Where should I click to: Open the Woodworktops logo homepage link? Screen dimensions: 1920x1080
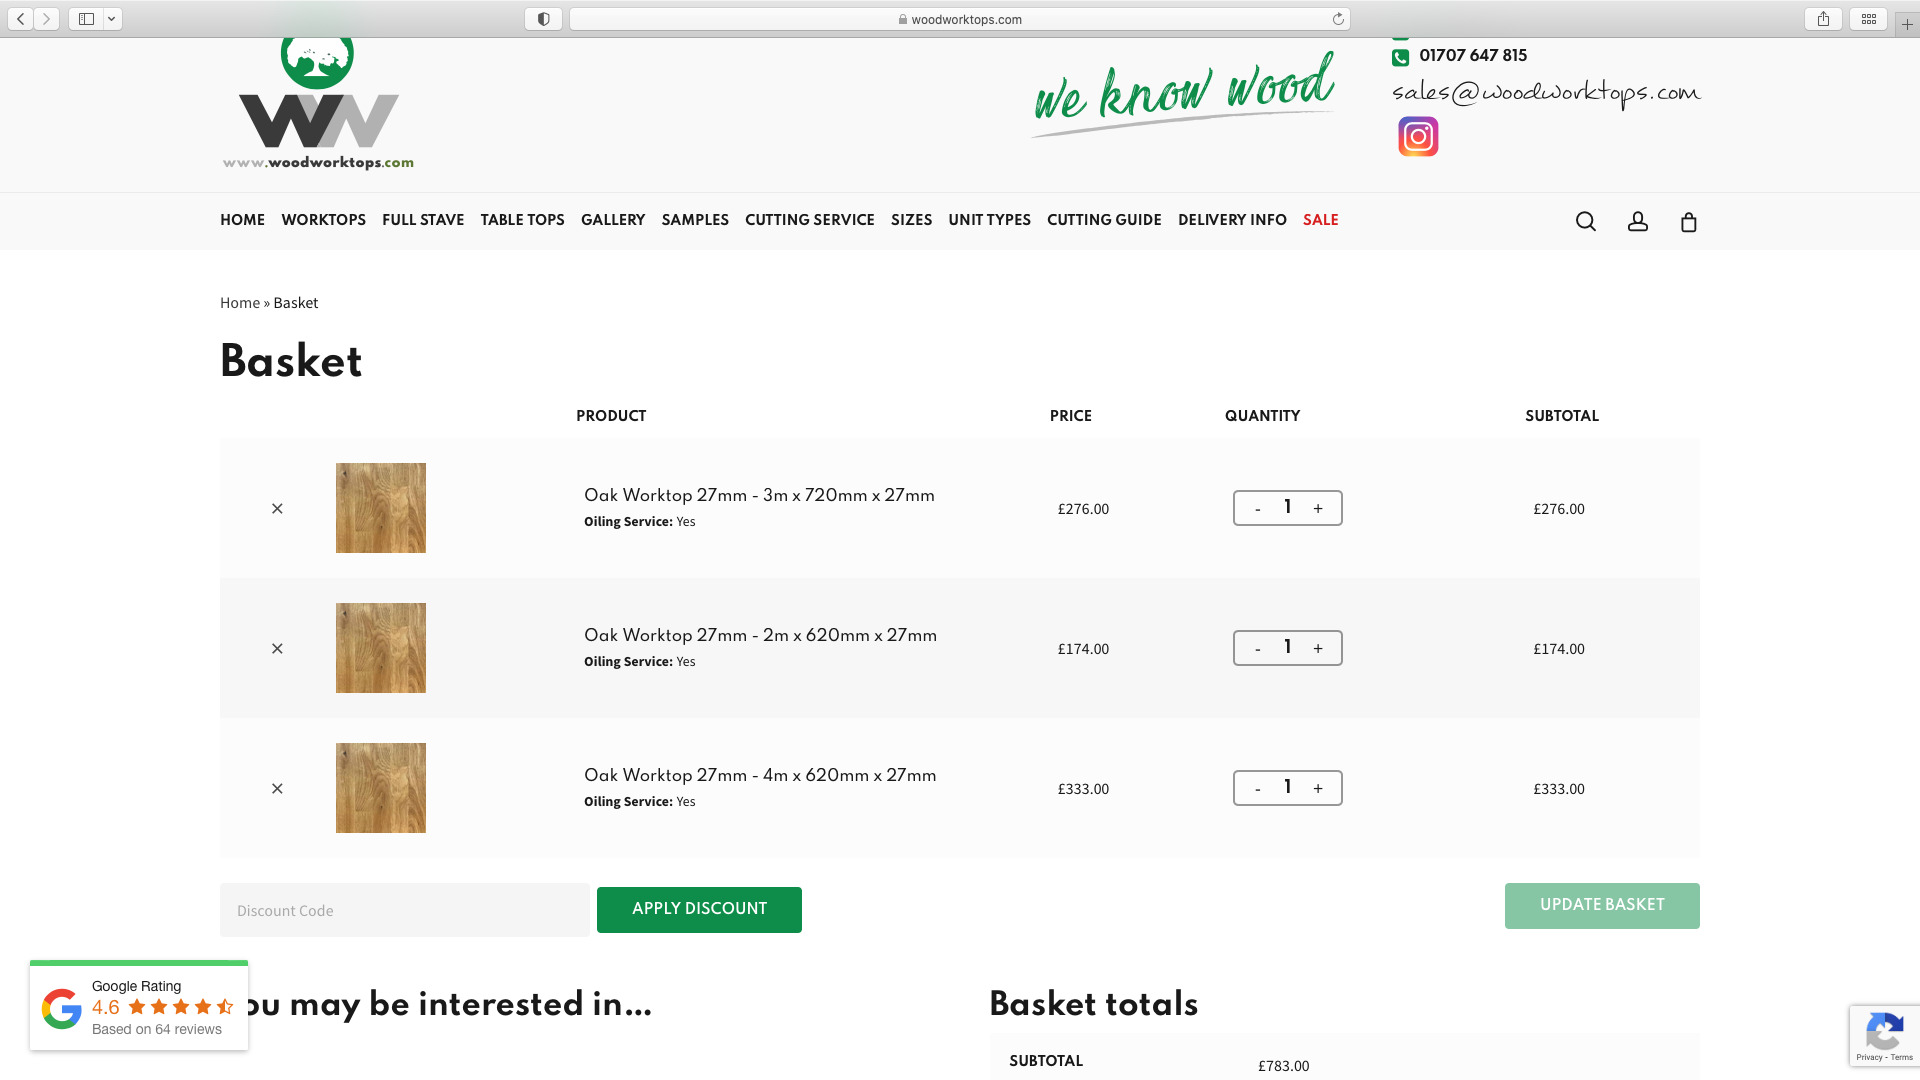tap(318, 105)
